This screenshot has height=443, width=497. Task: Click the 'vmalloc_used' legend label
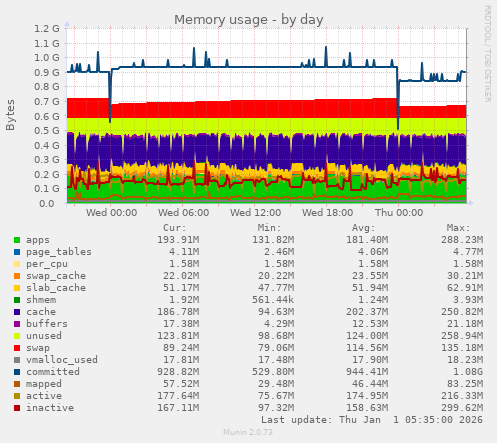click(62, 360)
